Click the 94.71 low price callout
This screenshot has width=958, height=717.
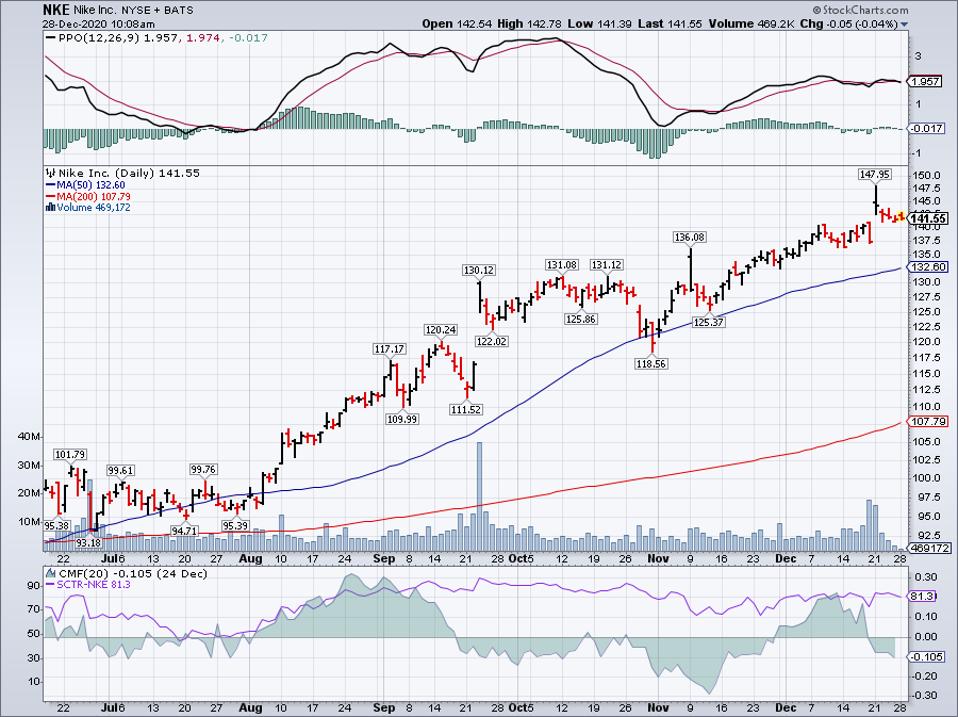pos(184,531)
